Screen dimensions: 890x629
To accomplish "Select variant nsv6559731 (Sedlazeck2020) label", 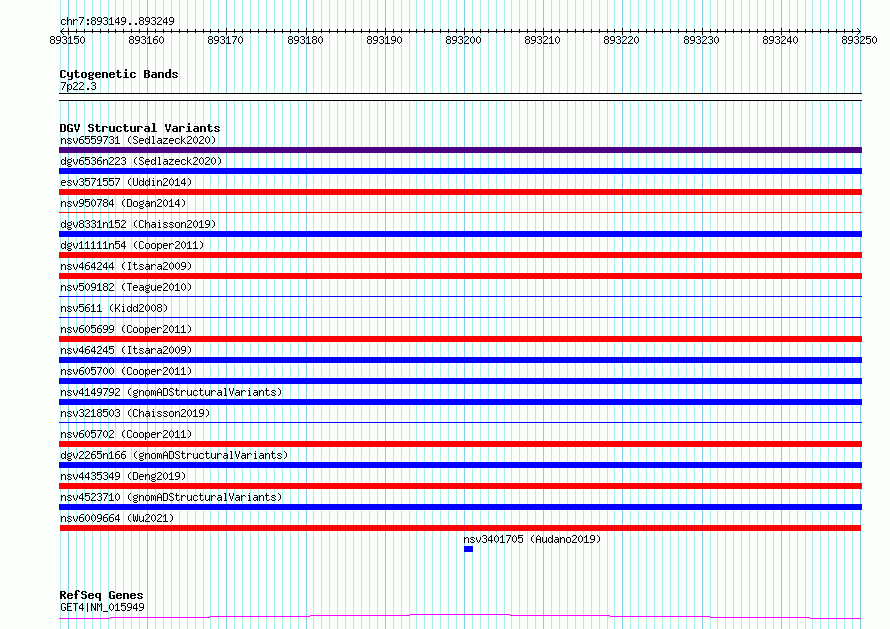I will point(138,140).
